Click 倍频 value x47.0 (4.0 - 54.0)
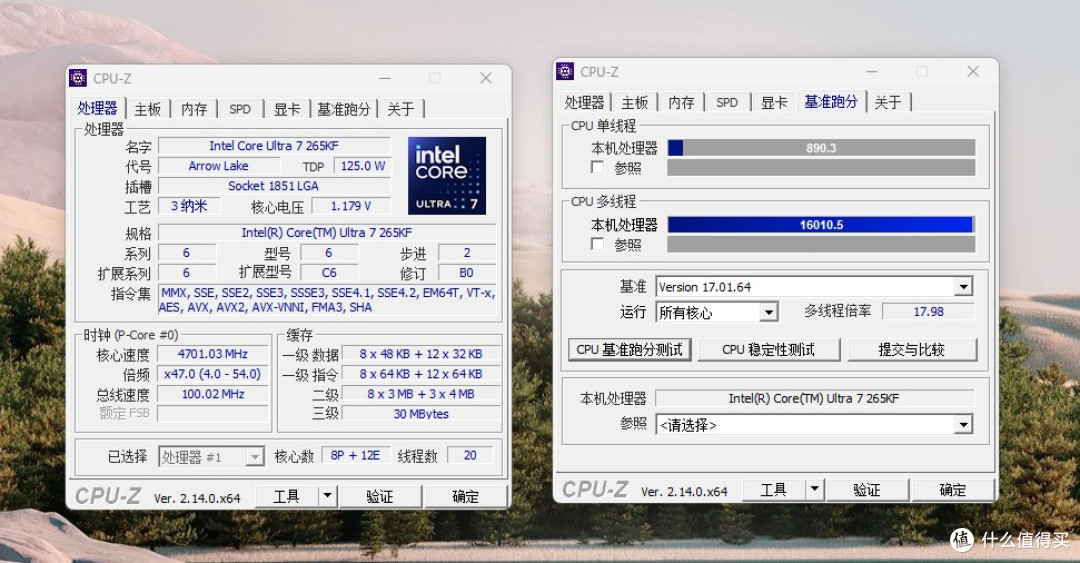The width and height of the screenshot is (1080, 563). [x=213, y=373]
